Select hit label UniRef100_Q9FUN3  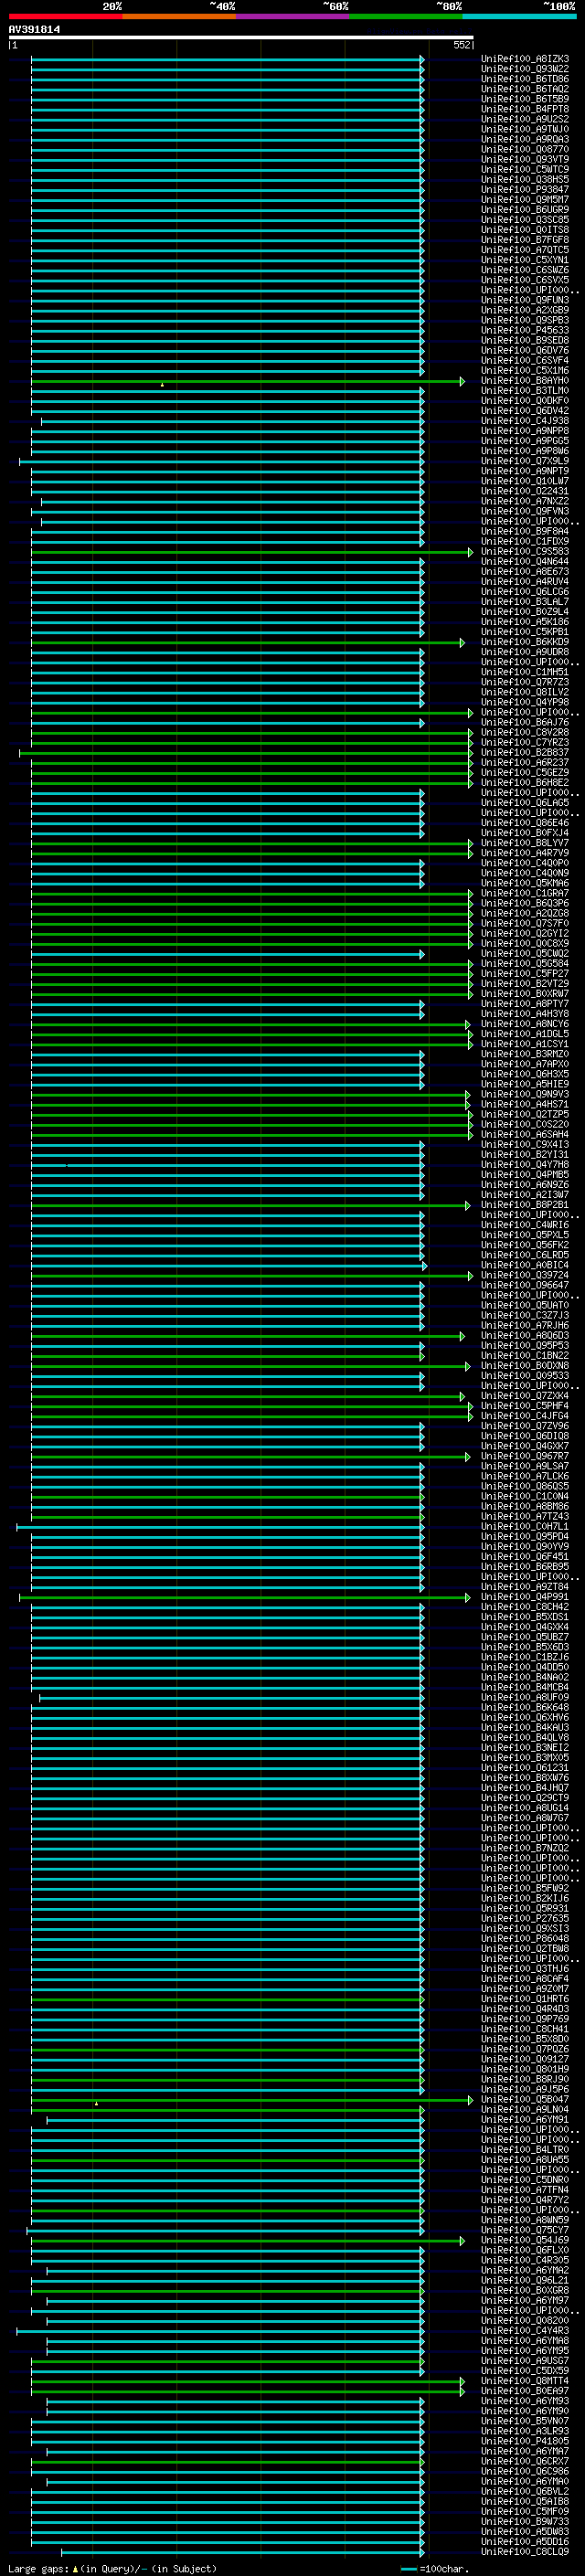coord(525,300)
